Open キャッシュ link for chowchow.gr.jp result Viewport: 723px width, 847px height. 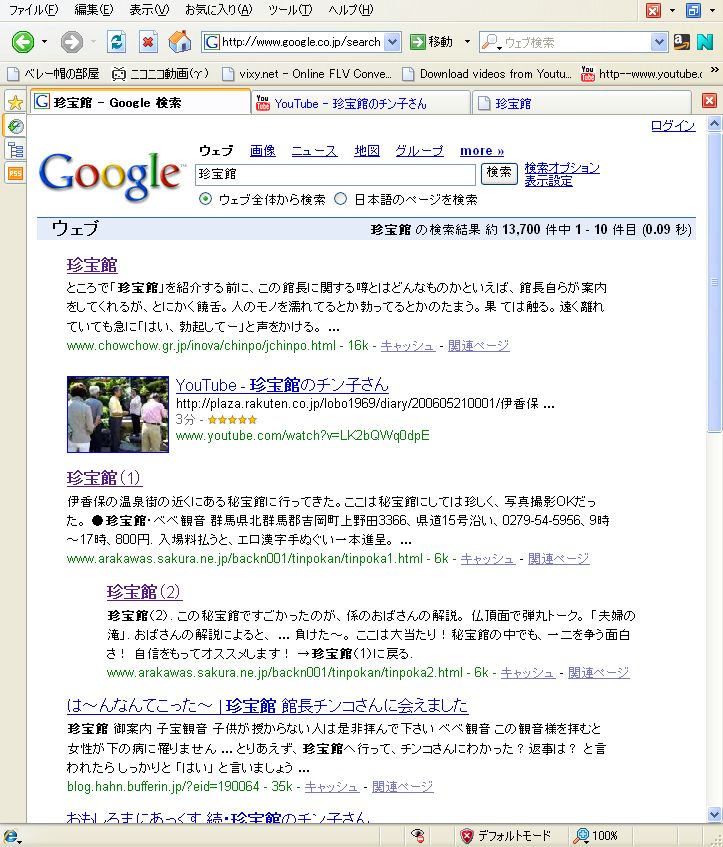(407, 346)
